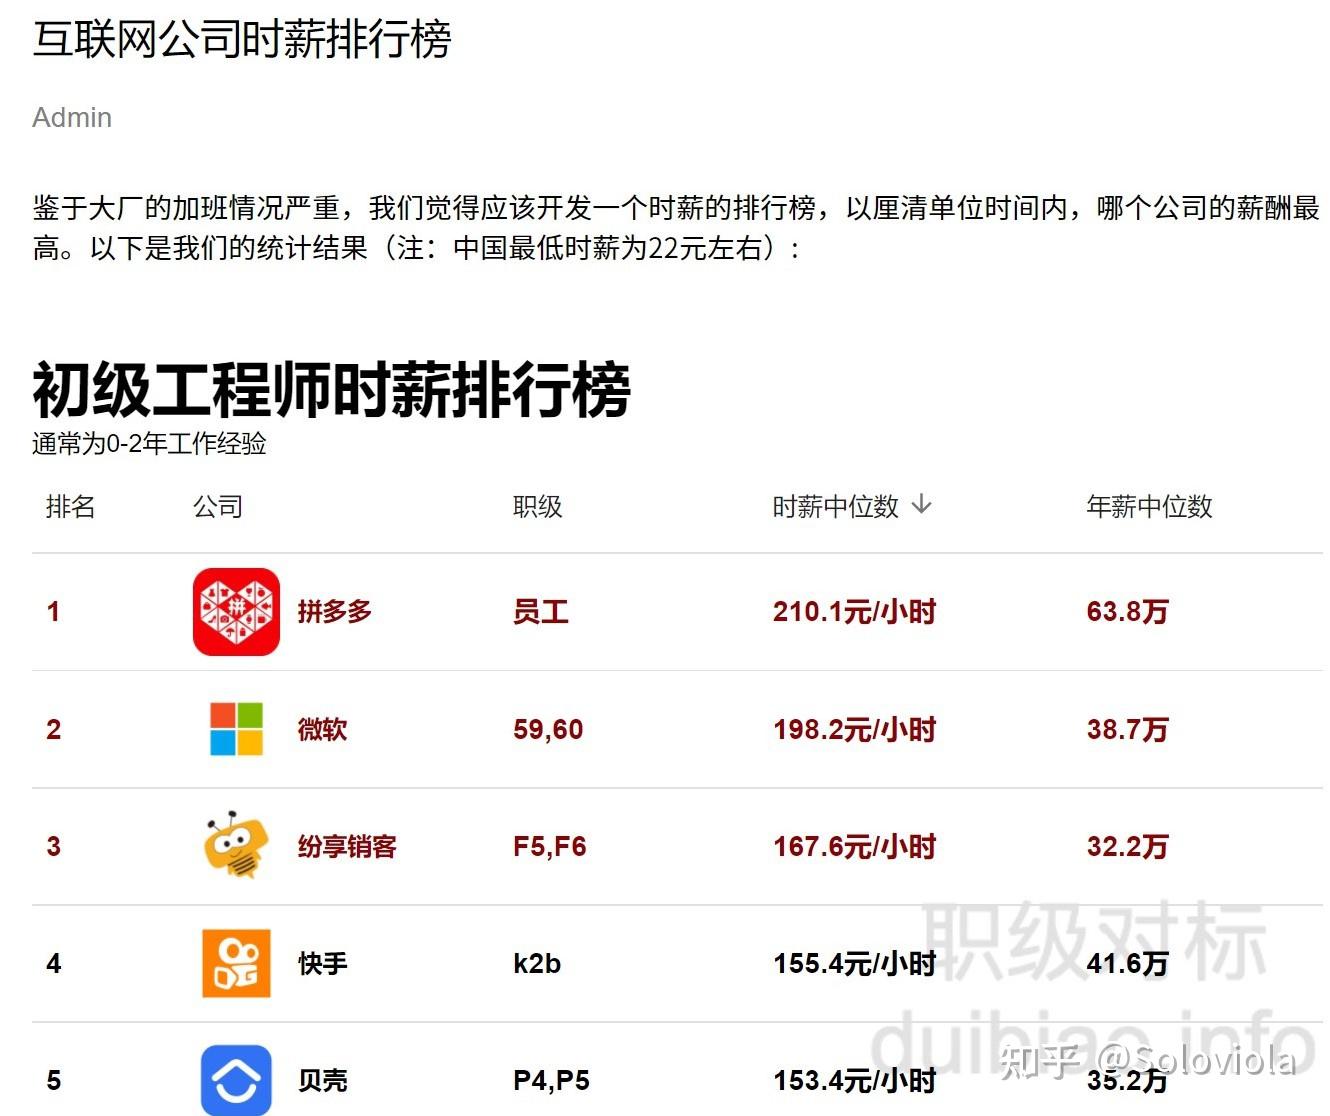
Task: Click the 32.2万 annual salary cell
Action: coord(1127,846)
